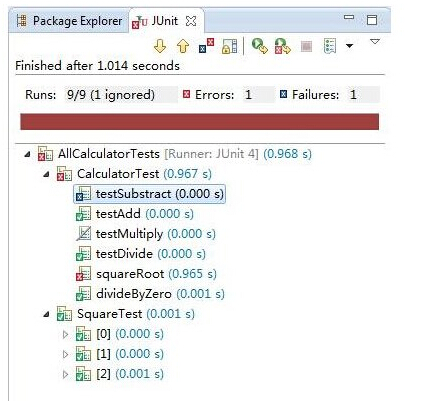Select the divideByZero test
Viewport: 447px width, 401px height.
click(150, 294)
